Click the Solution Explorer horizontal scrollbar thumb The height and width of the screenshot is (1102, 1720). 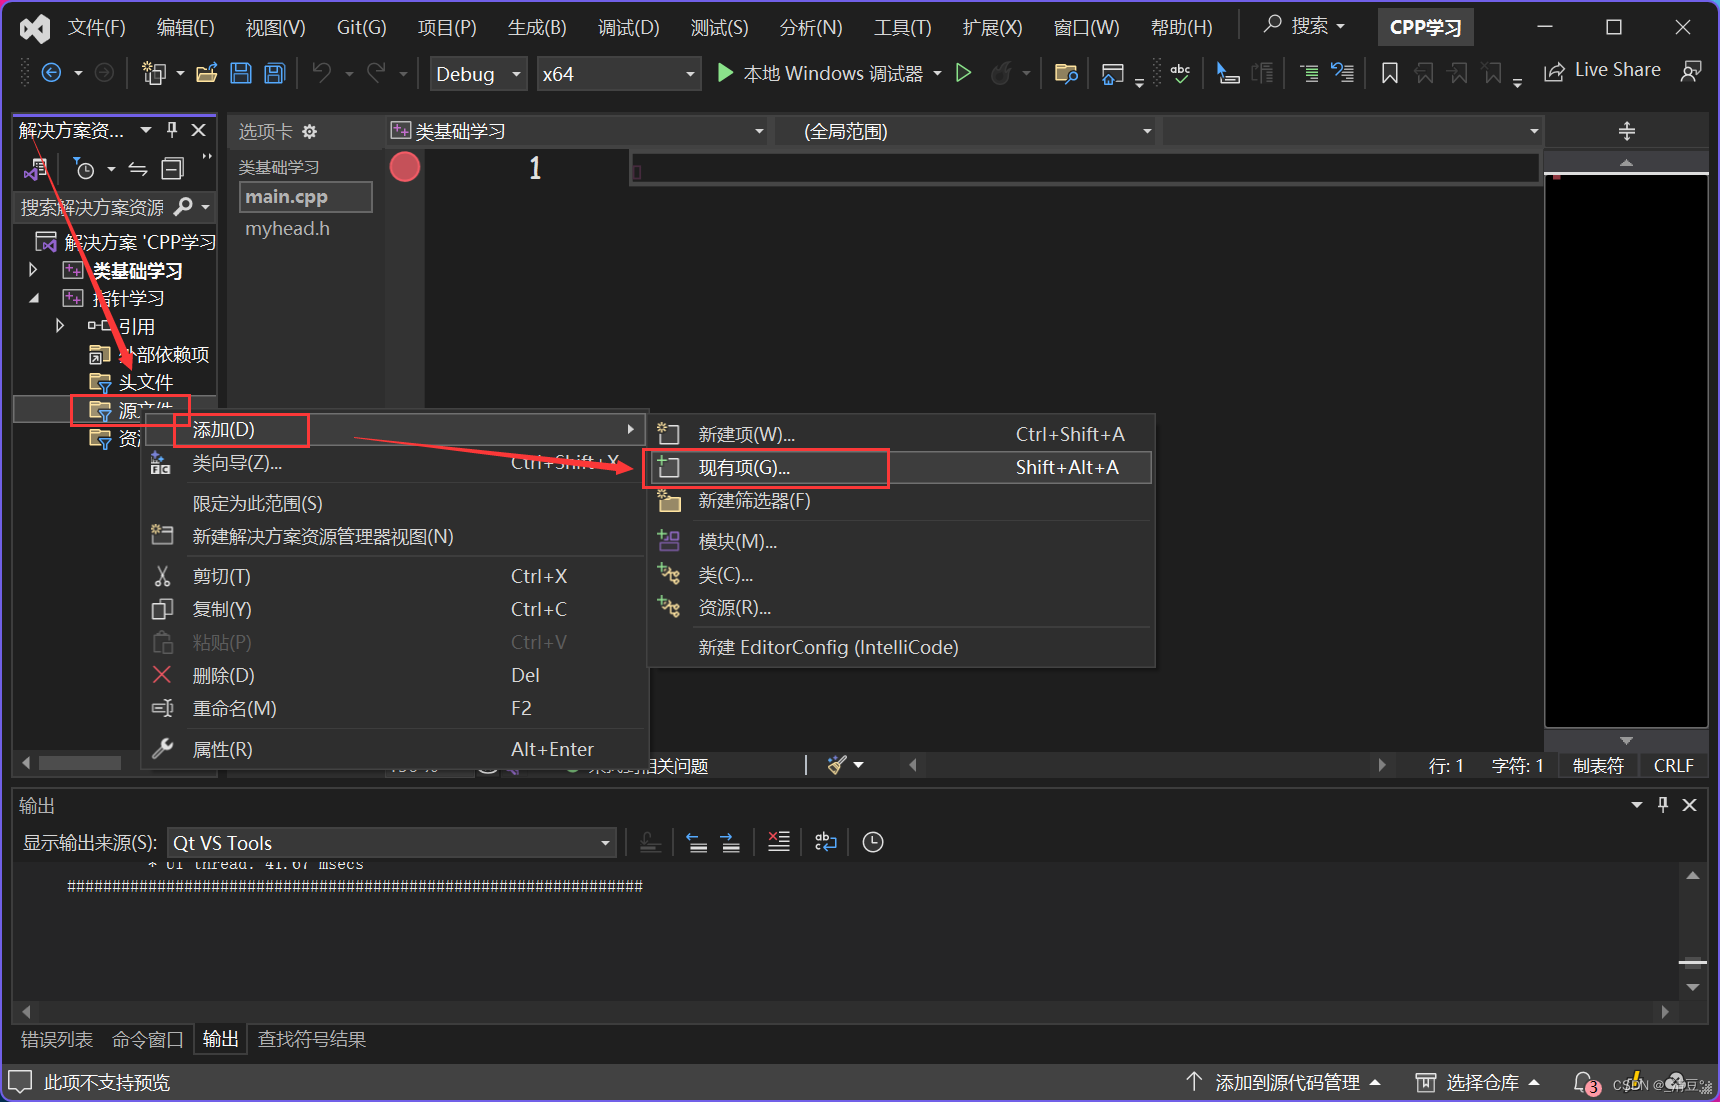click(x=80, y=763)
